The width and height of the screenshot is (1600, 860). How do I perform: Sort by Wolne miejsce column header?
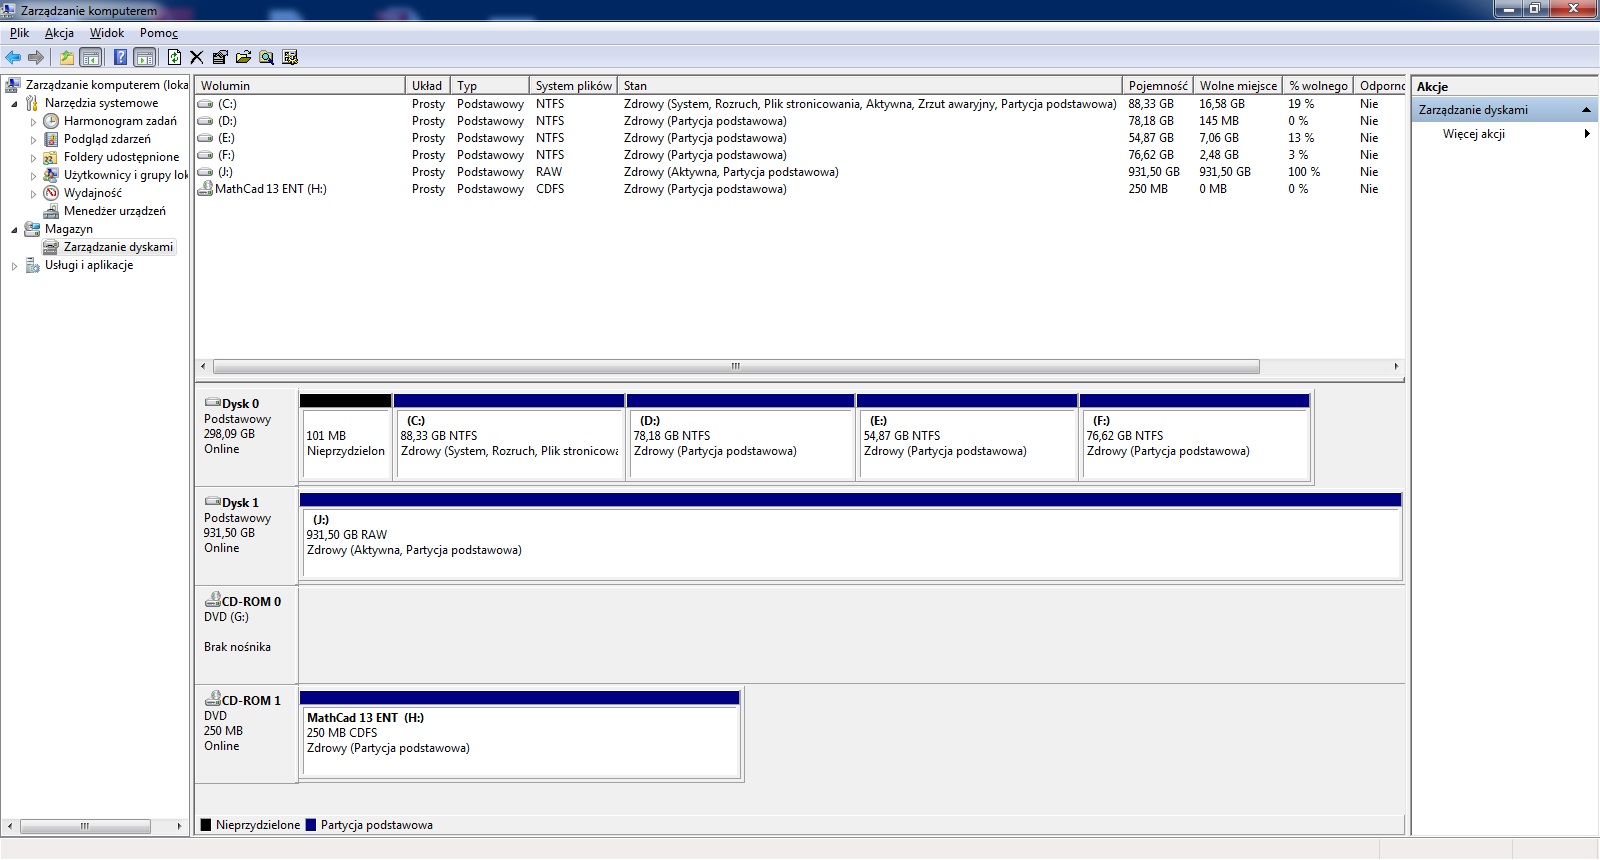1238,86
